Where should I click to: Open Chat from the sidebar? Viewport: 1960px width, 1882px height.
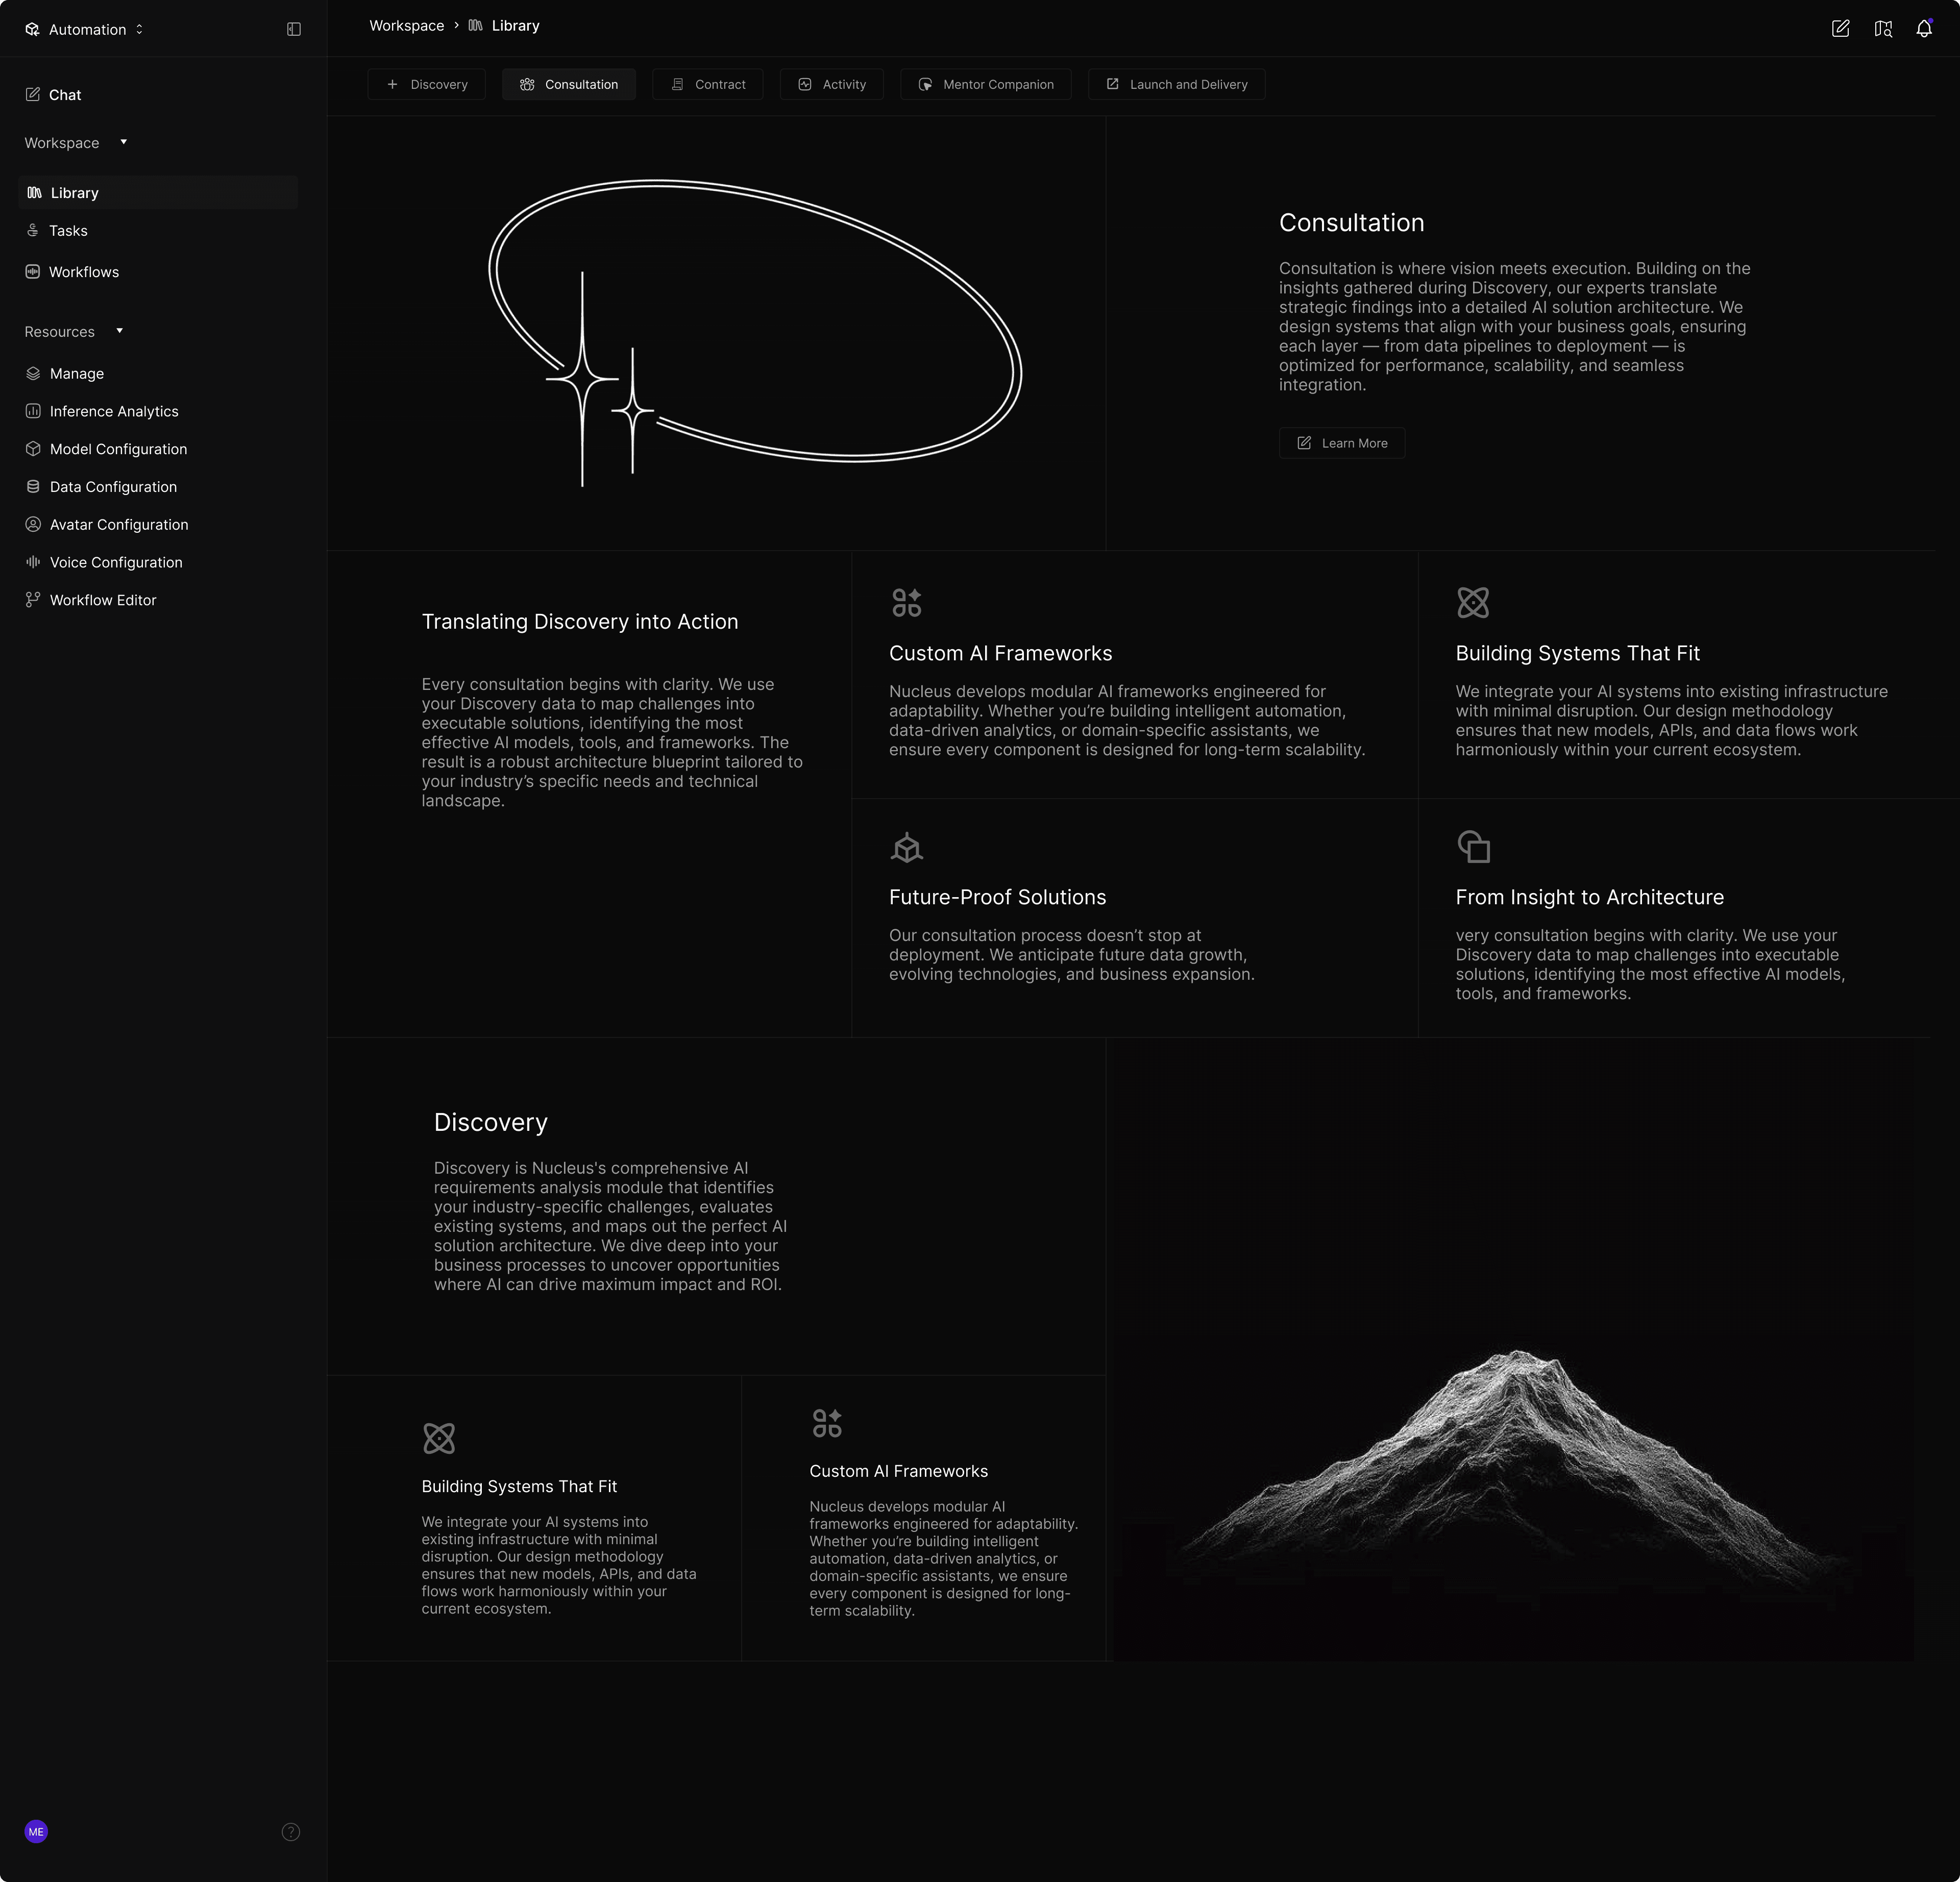(x=64, y=95)
